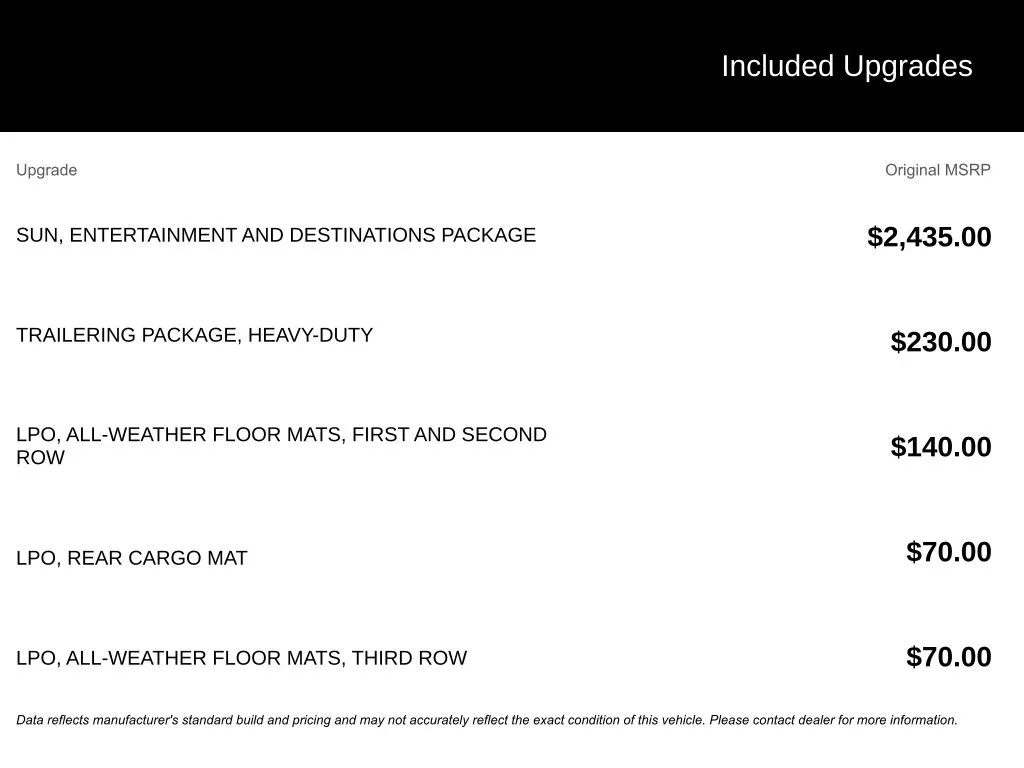
Task: Click the $70.00 price for Rear Cargo Mat
Action: 949,552
